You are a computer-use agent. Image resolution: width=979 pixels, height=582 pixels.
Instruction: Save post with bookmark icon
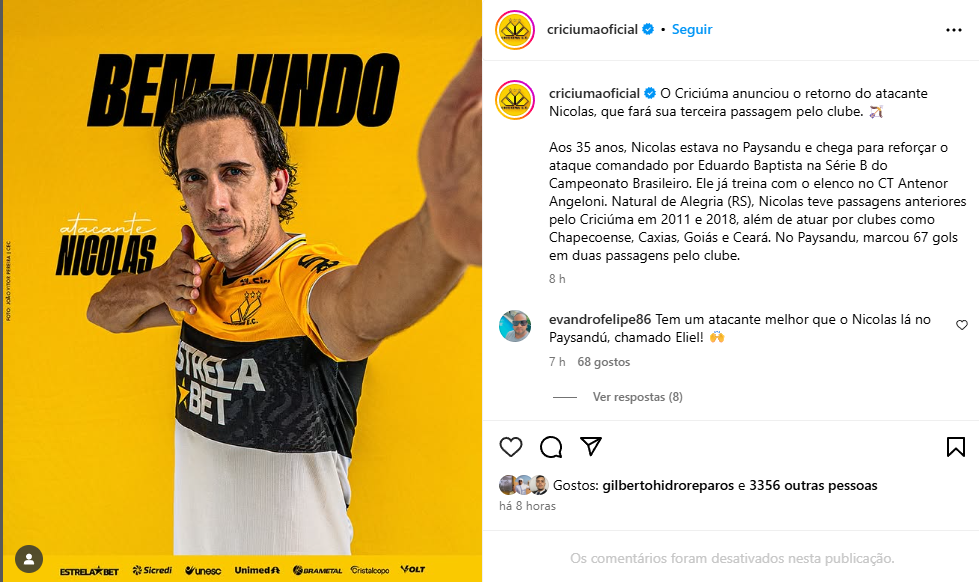955,446
